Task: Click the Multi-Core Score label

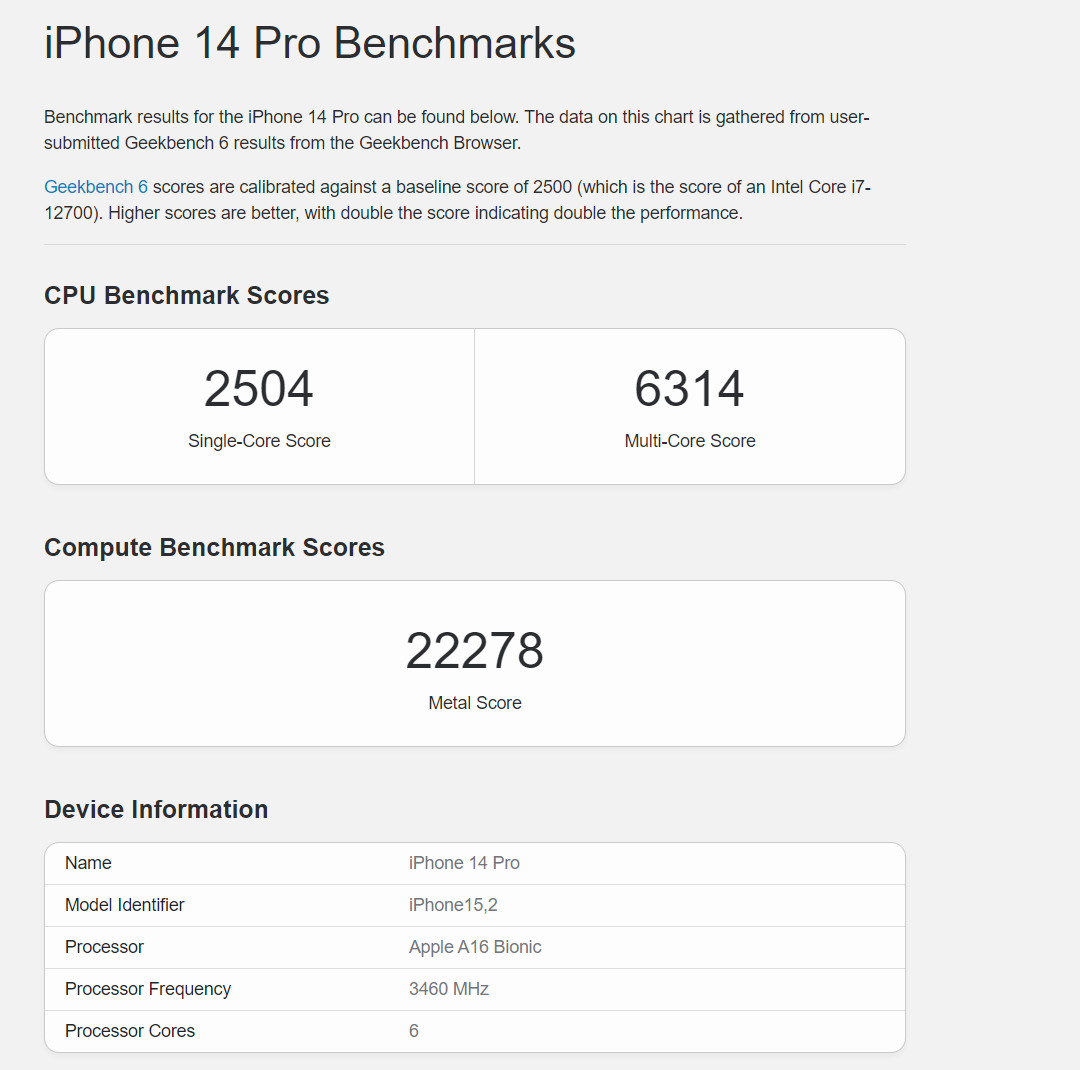Action: [x=690, y=441]
